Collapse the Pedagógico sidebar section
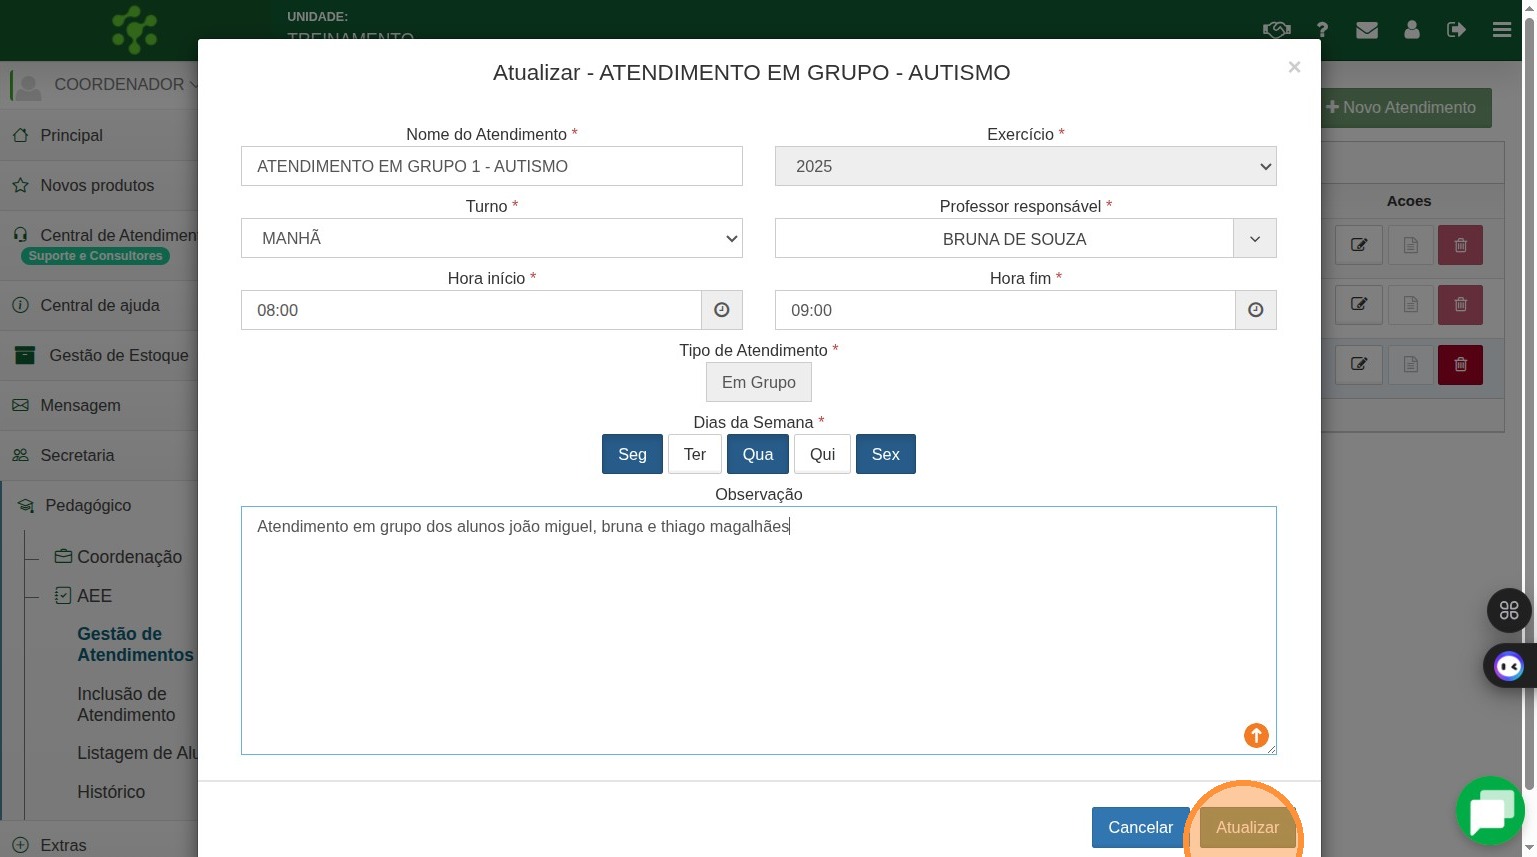 [100, 505]
